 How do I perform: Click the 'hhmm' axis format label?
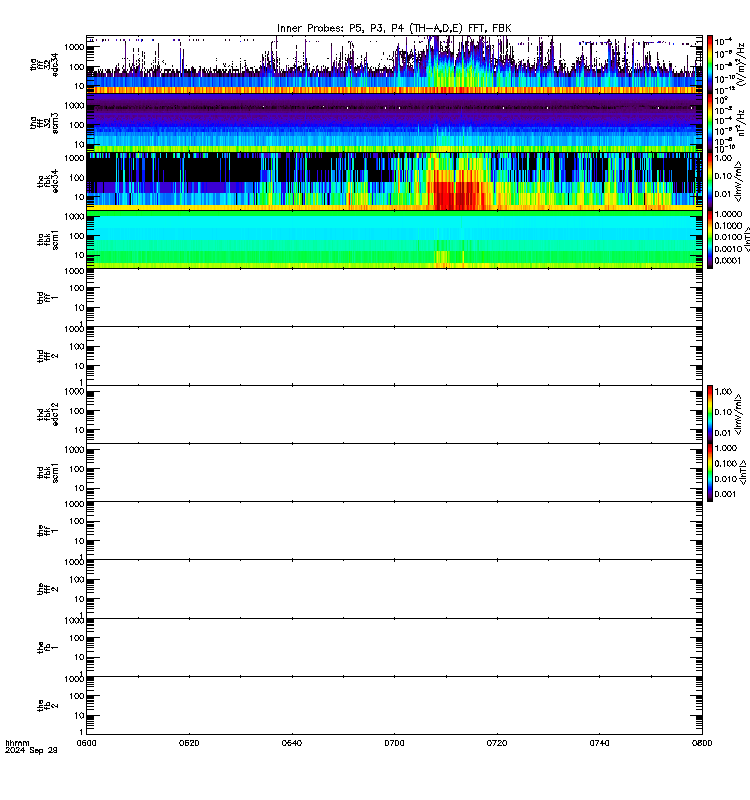coord(17,743)
